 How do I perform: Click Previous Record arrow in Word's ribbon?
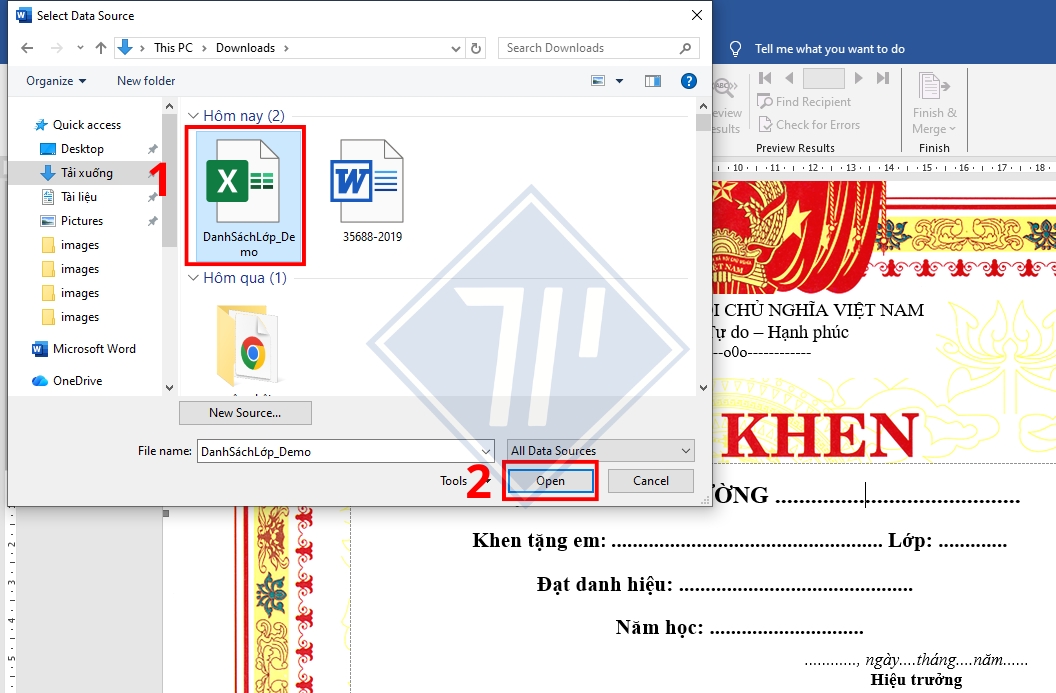(789, 78)
